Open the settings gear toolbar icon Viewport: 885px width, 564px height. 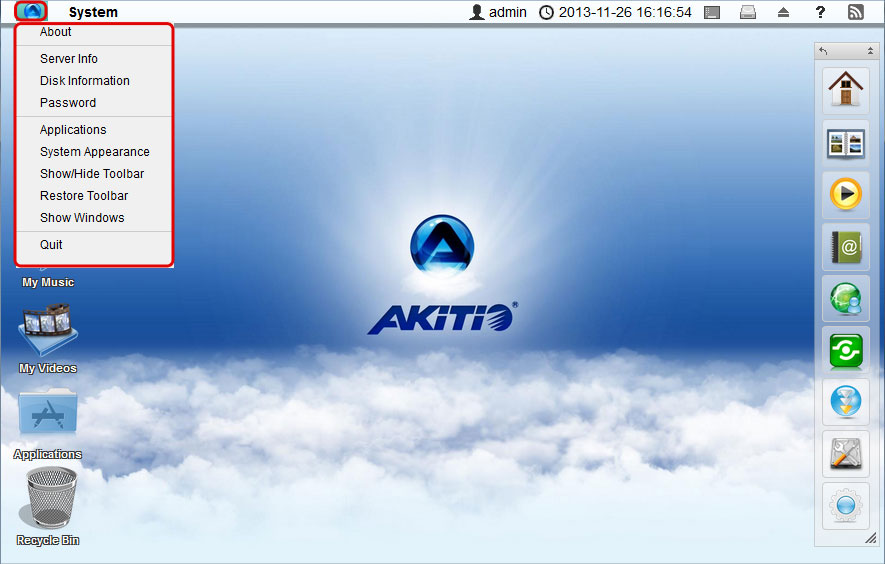[845, 505]
